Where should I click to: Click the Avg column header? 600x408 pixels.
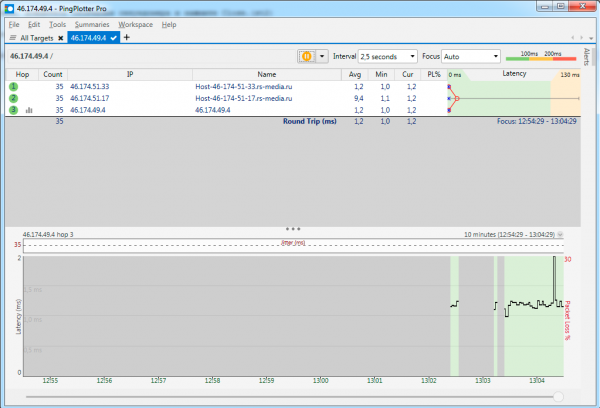point(355,74)
